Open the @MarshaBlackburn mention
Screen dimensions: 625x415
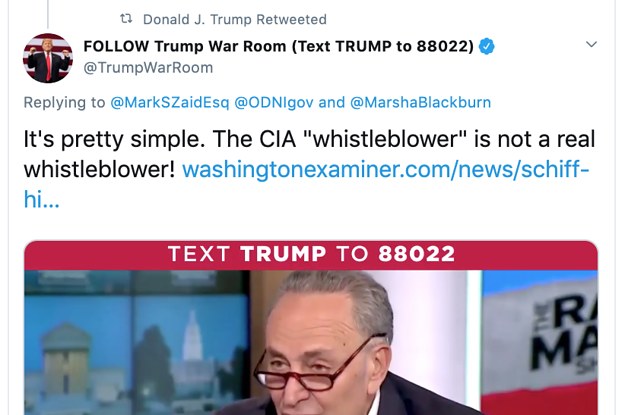point(421,102)
